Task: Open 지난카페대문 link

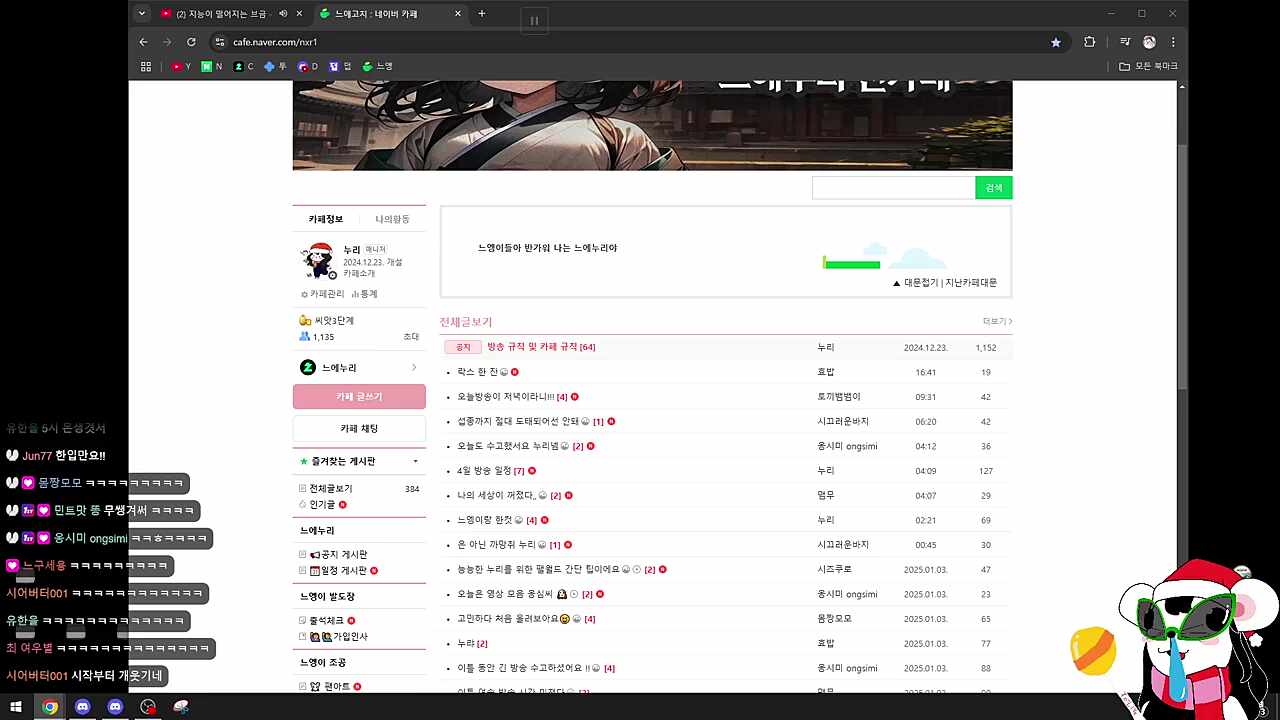Action: pos(971,283)
